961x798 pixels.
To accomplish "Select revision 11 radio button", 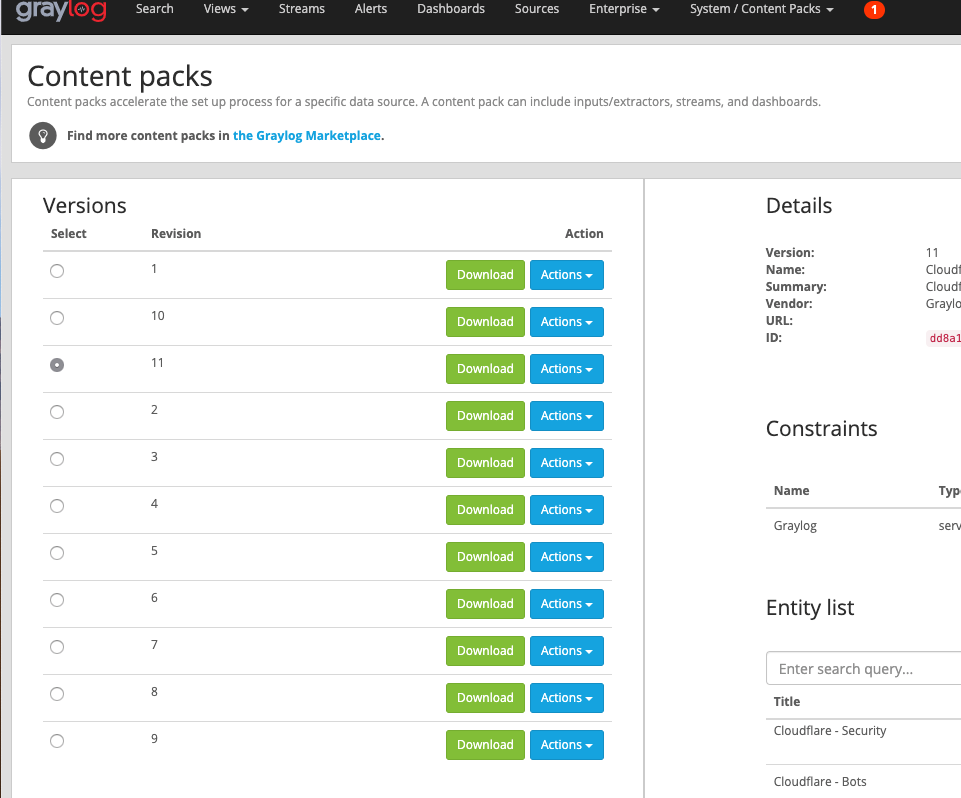I will tap(57, 365).
